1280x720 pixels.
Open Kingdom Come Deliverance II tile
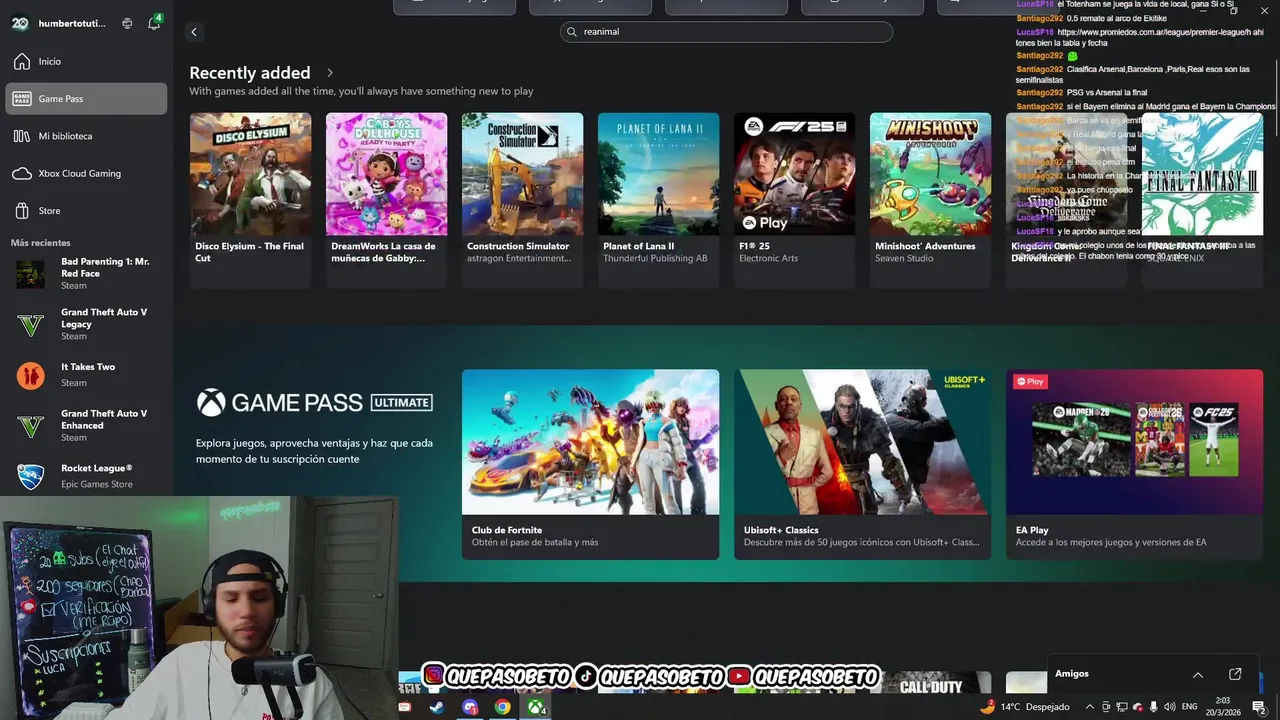click(x=1066, y=200)
